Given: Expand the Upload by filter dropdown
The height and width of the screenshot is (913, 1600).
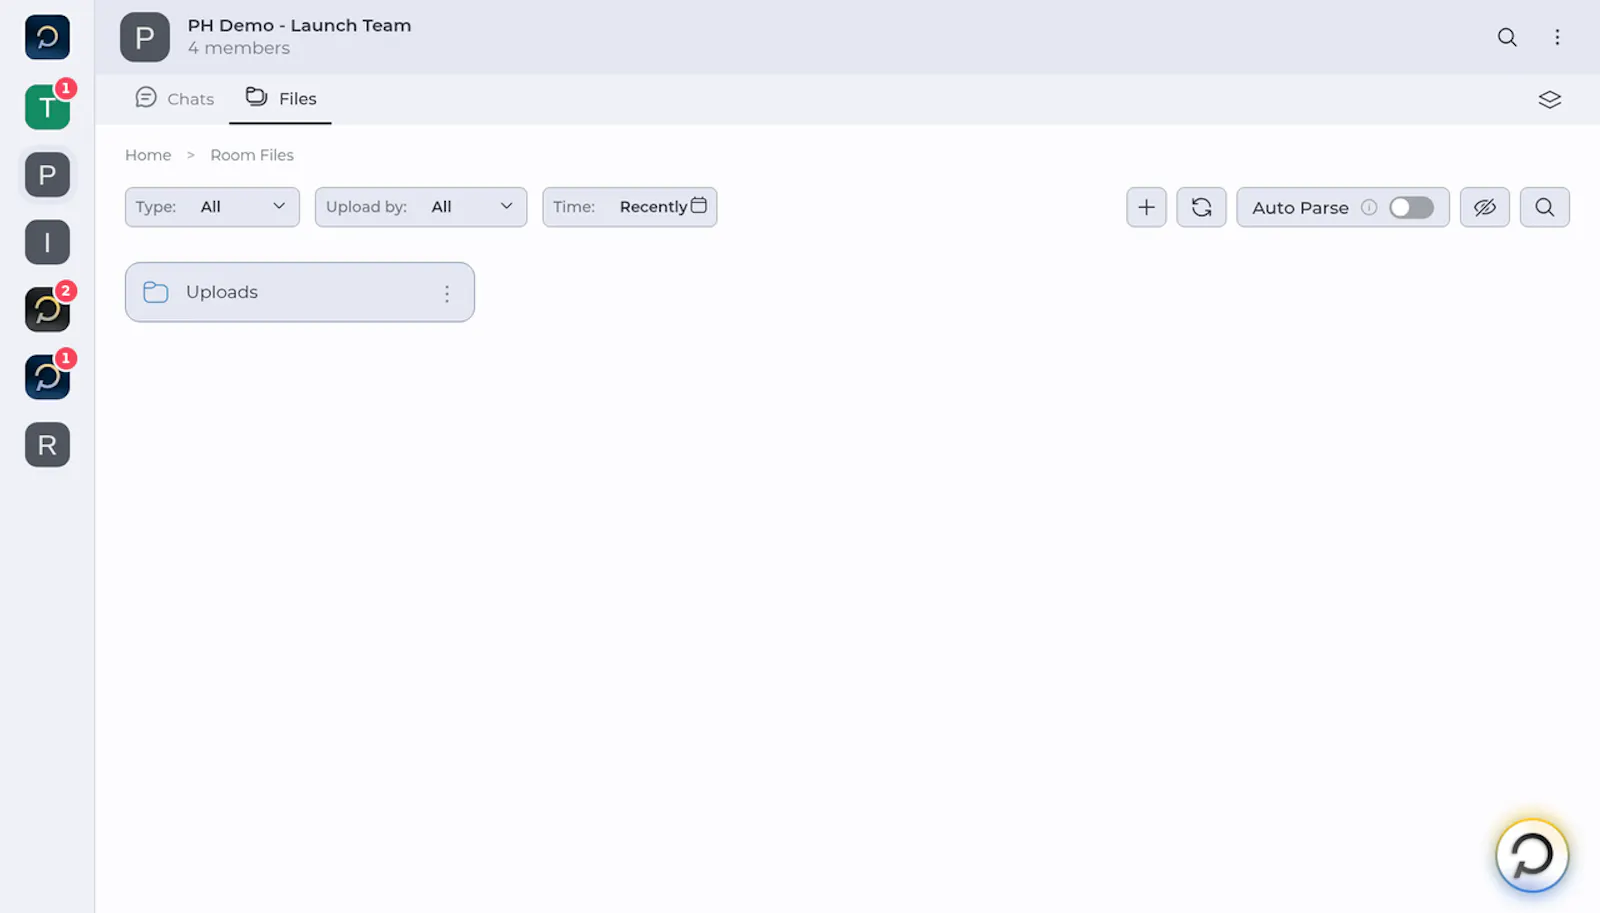Looking at the screenshot, I should [x=421, y=207].
